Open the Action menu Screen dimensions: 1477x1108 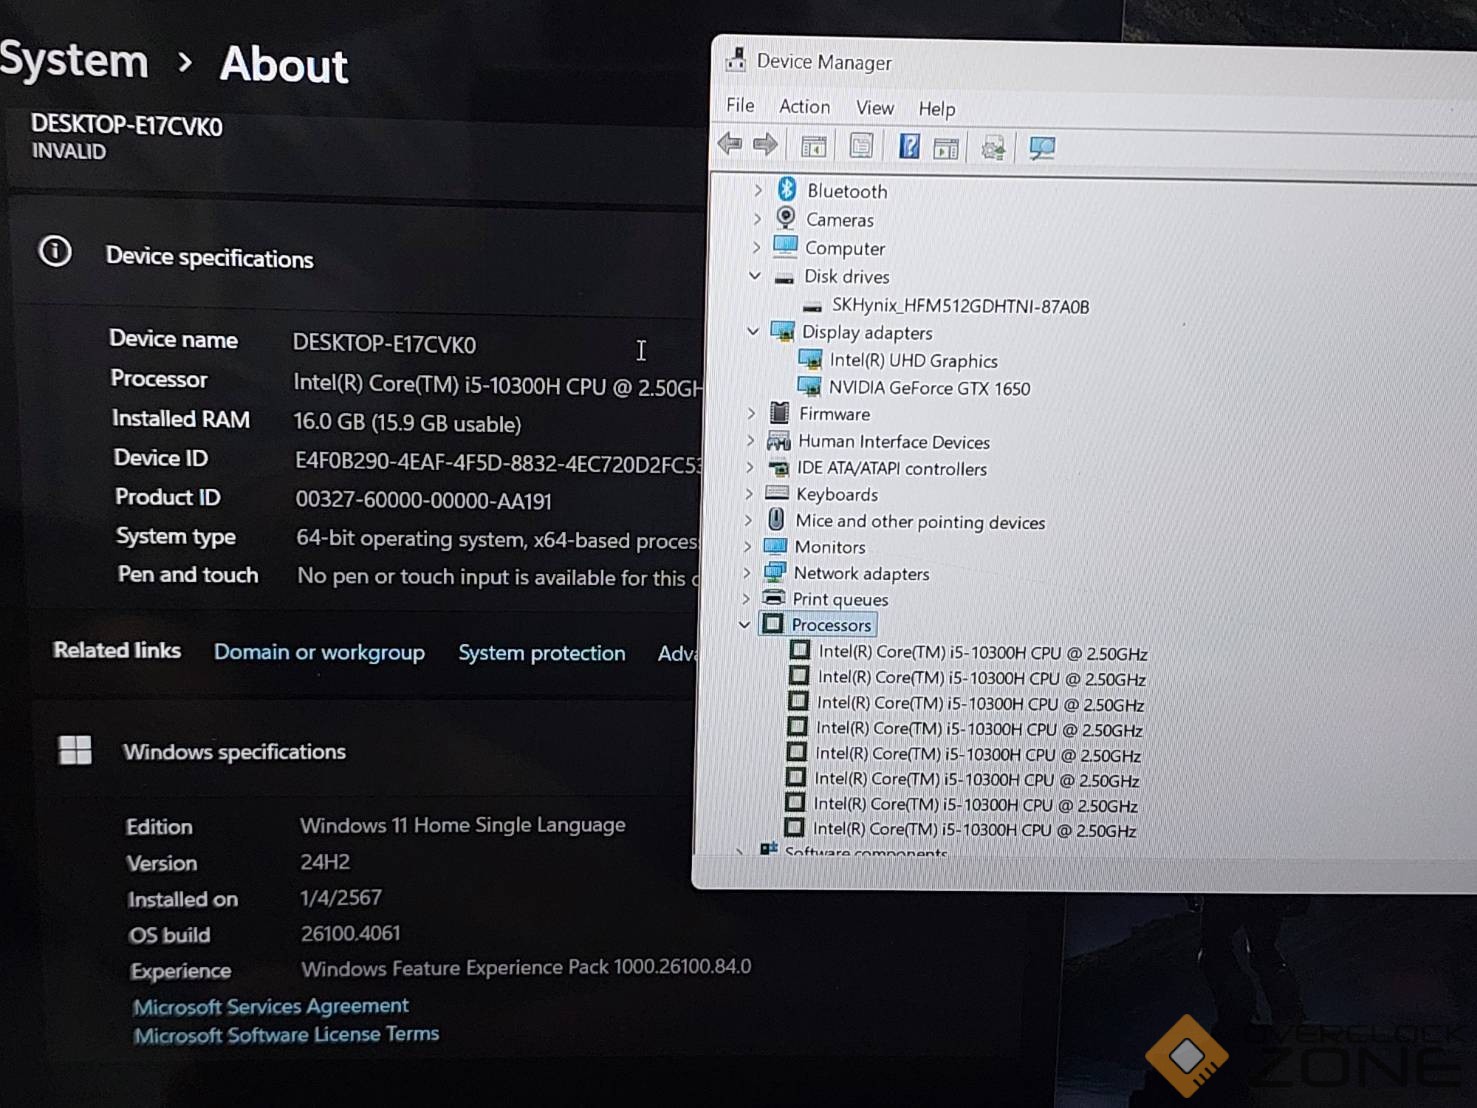[x=804, y=106]
